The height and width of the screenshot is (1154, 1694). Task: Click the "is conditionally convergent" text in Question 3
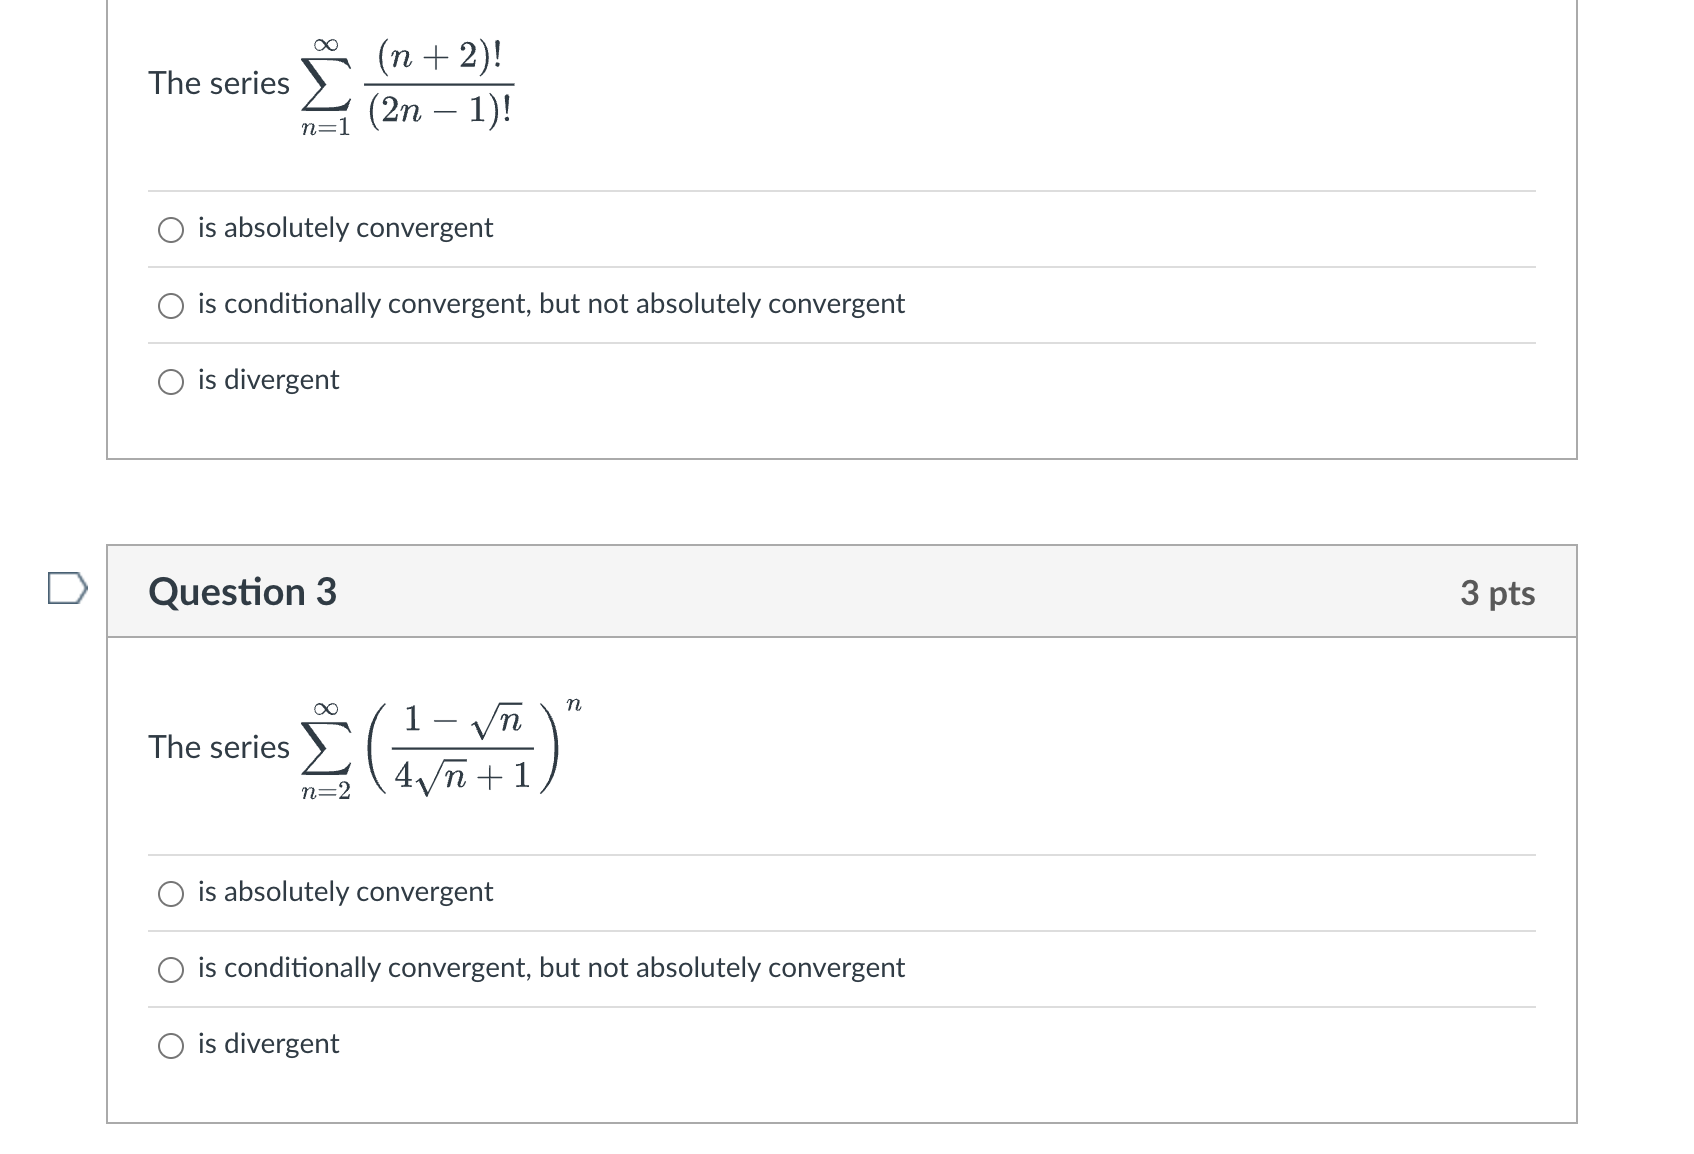[551, 968]
